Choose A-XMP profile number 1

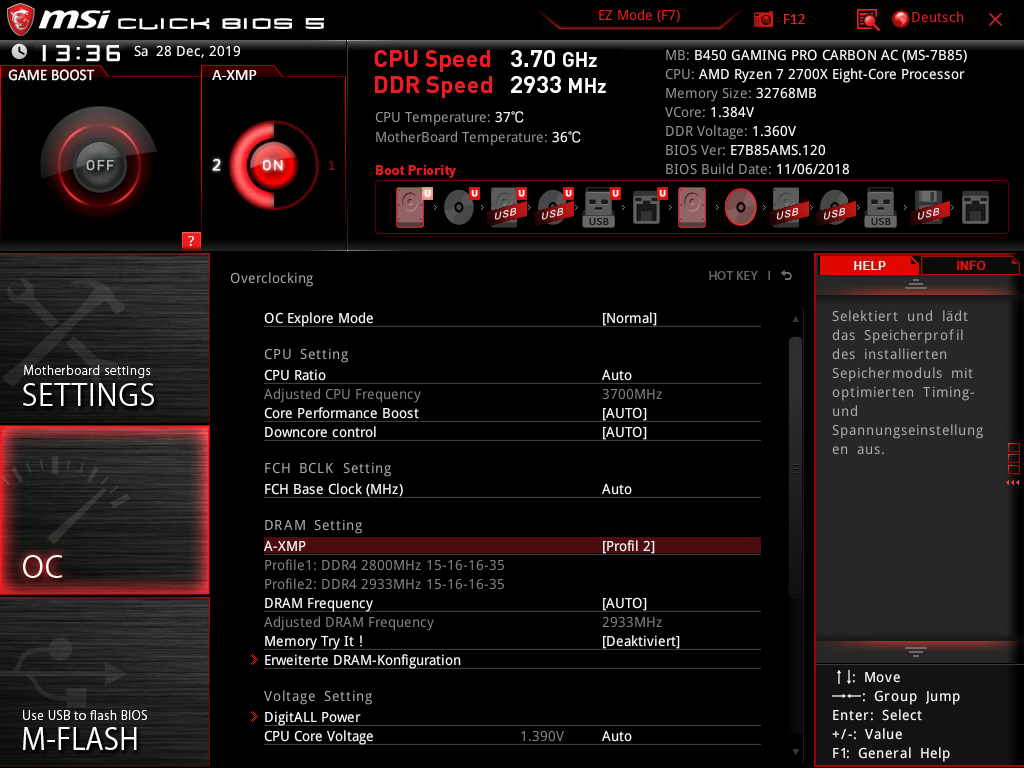click(331, 165)
